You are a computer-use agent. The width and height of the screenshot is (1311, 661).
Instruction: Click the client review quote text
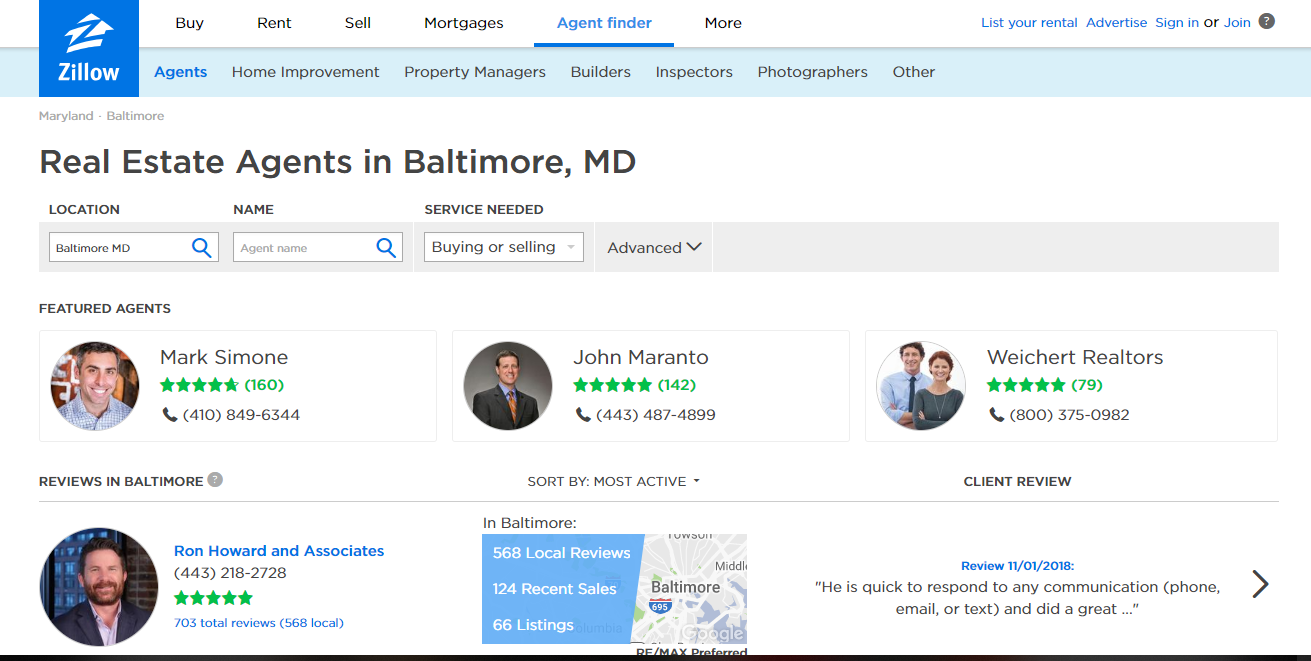(x=1017, y=598)
